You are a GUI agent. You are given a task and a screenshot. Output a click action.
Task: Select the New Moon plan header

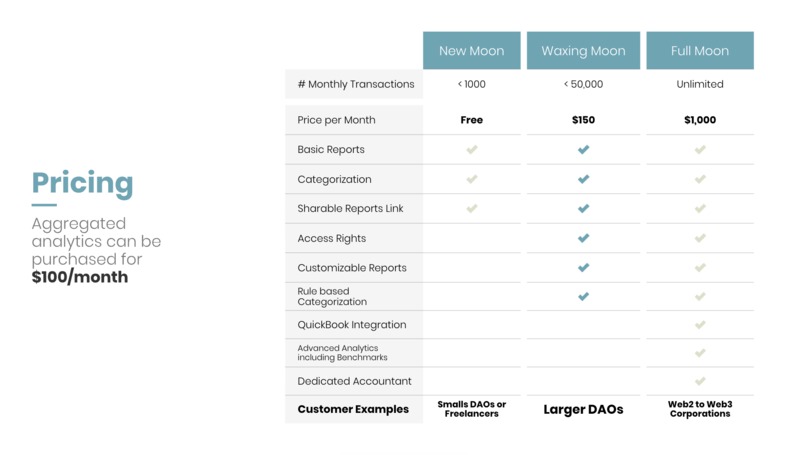point(471,50)
